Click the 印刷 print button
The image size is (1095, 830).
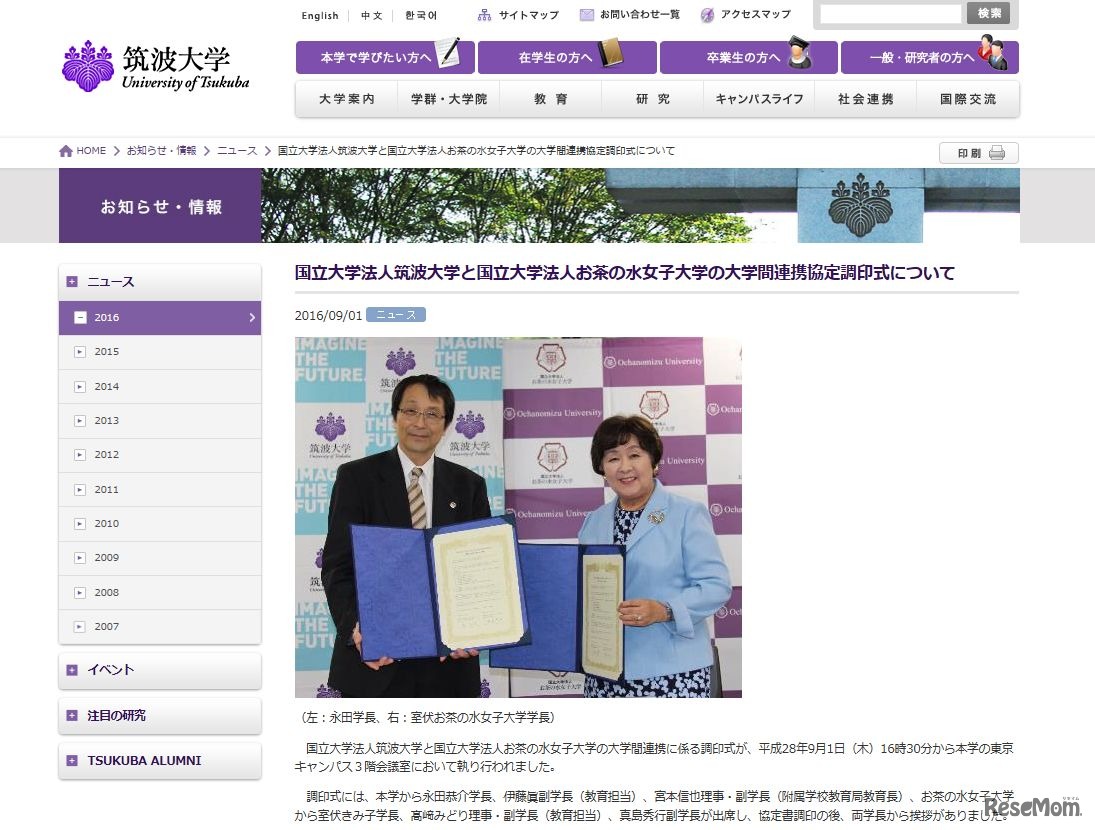click(978, 153)
